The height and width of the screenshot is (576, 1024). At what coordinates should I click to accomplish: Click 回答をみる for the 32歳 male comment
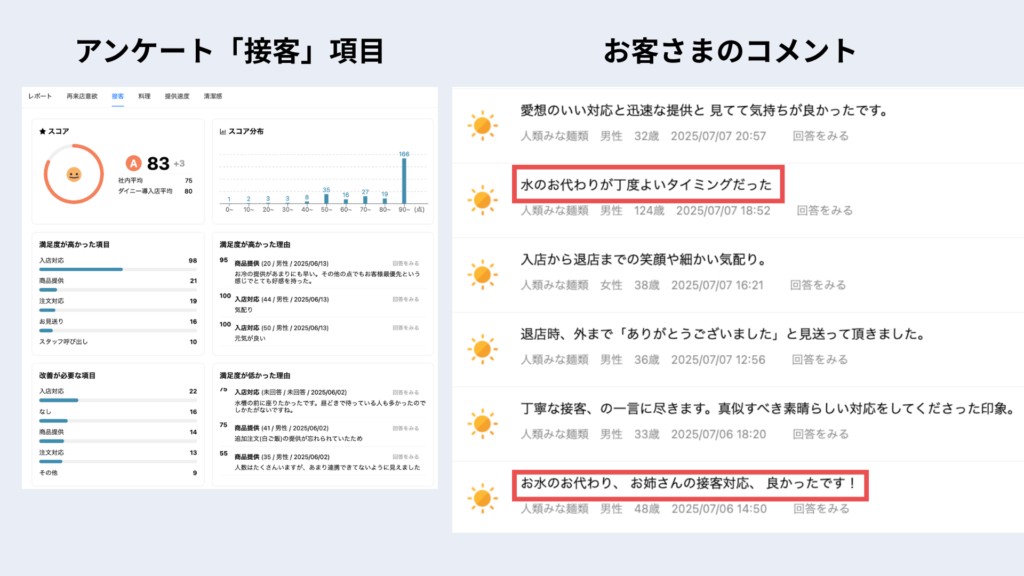[x=823, y=135]
